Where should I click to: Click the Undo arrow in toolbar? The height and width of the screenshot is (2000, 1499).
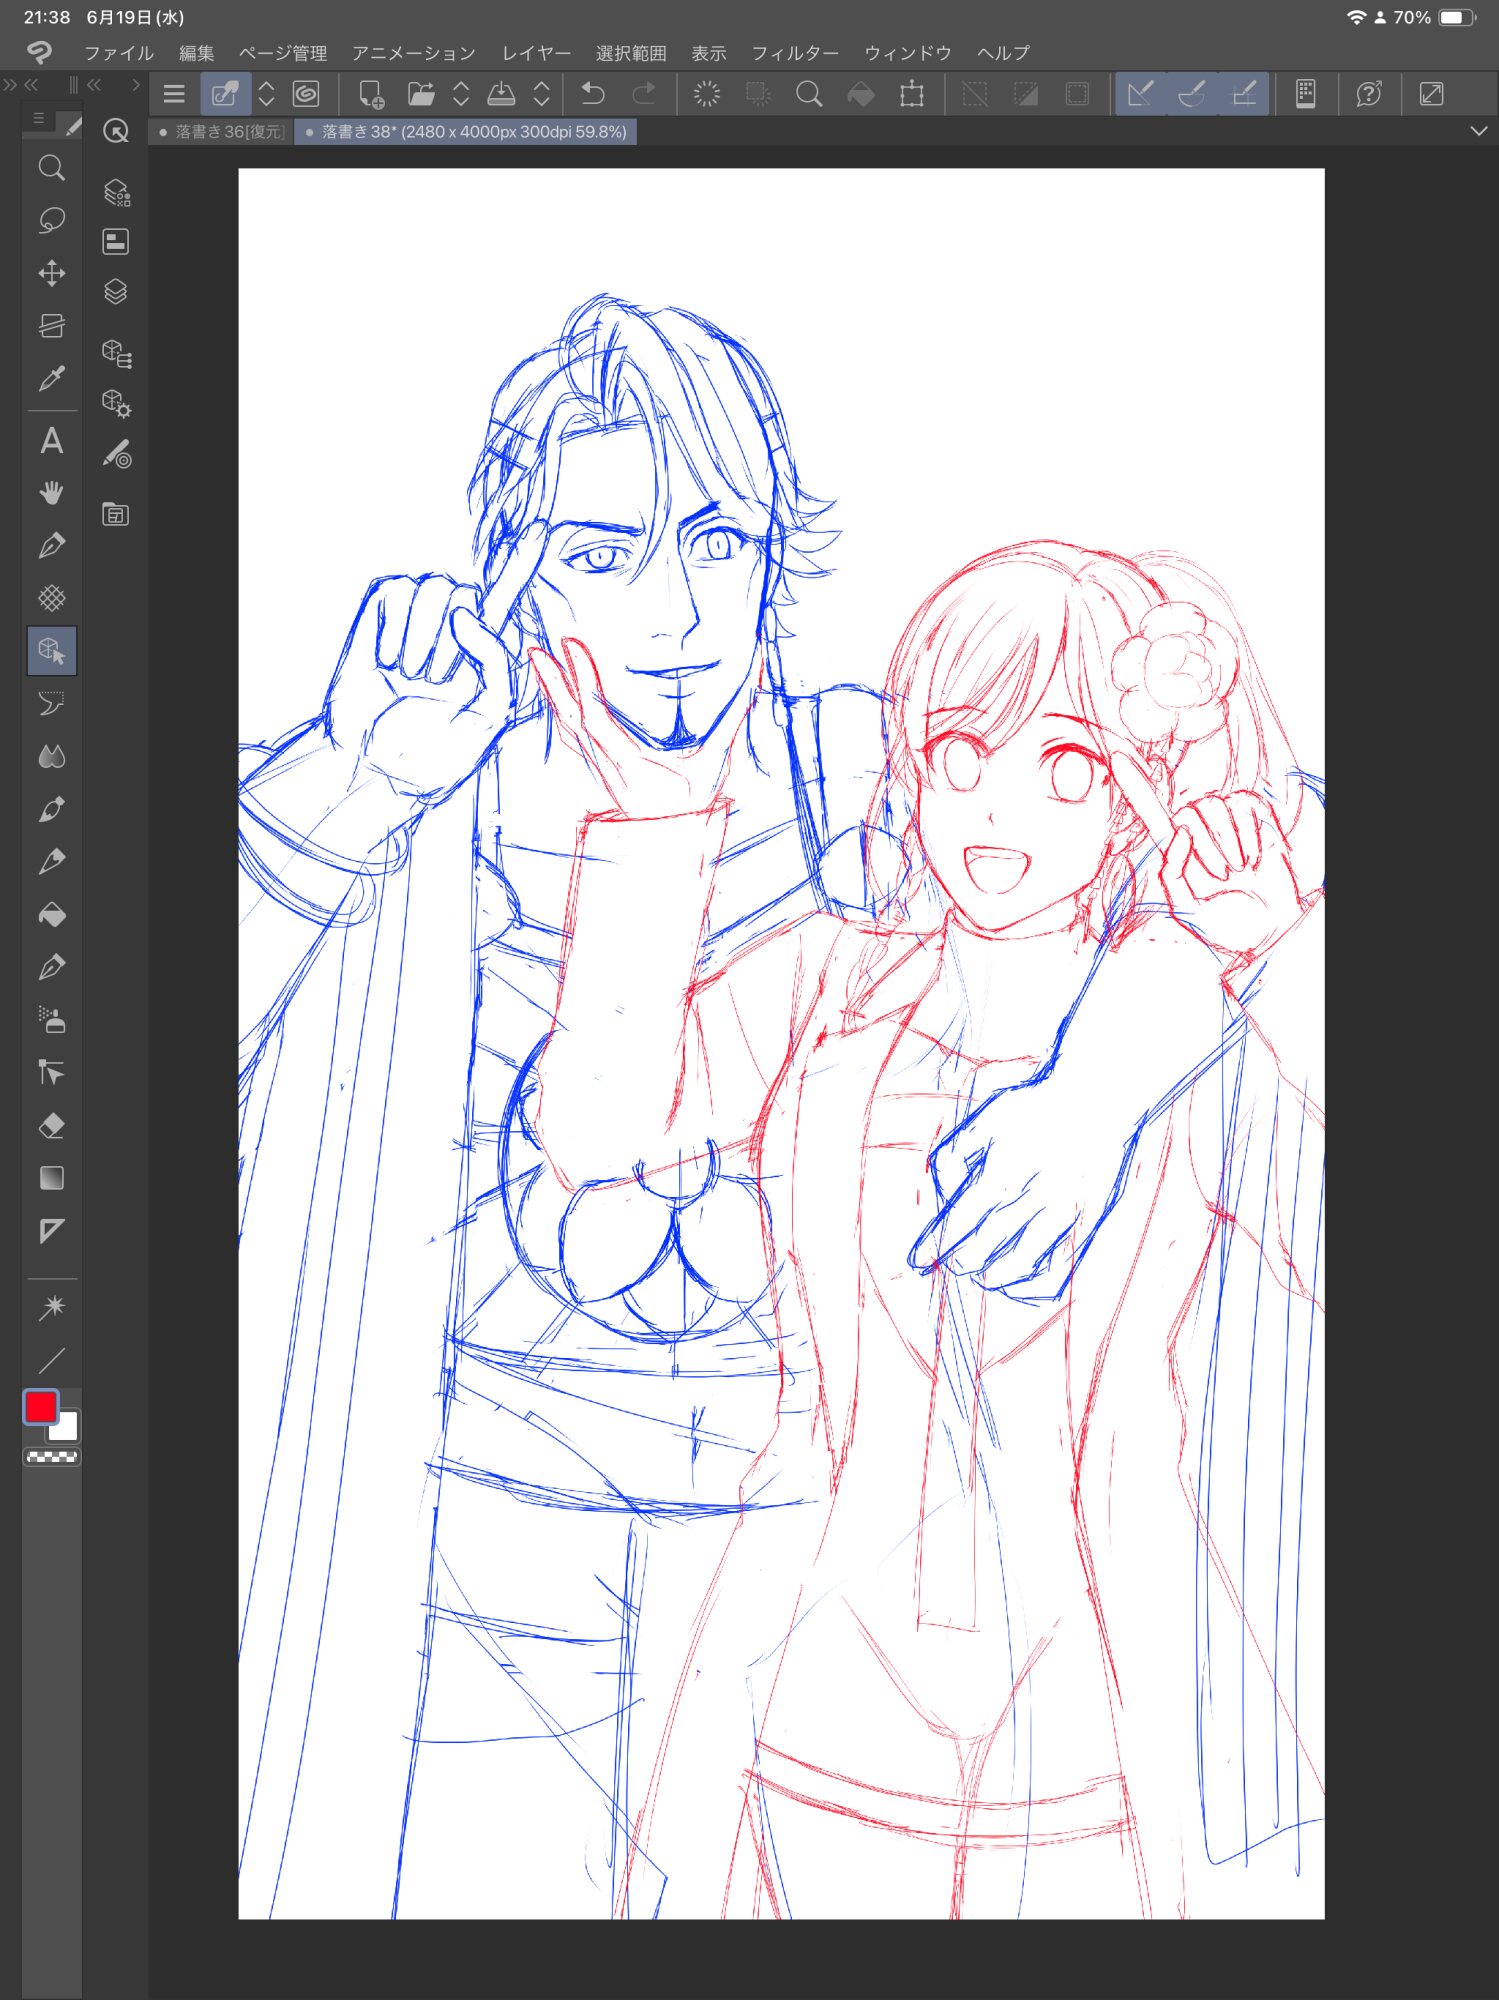pos(593,95)
